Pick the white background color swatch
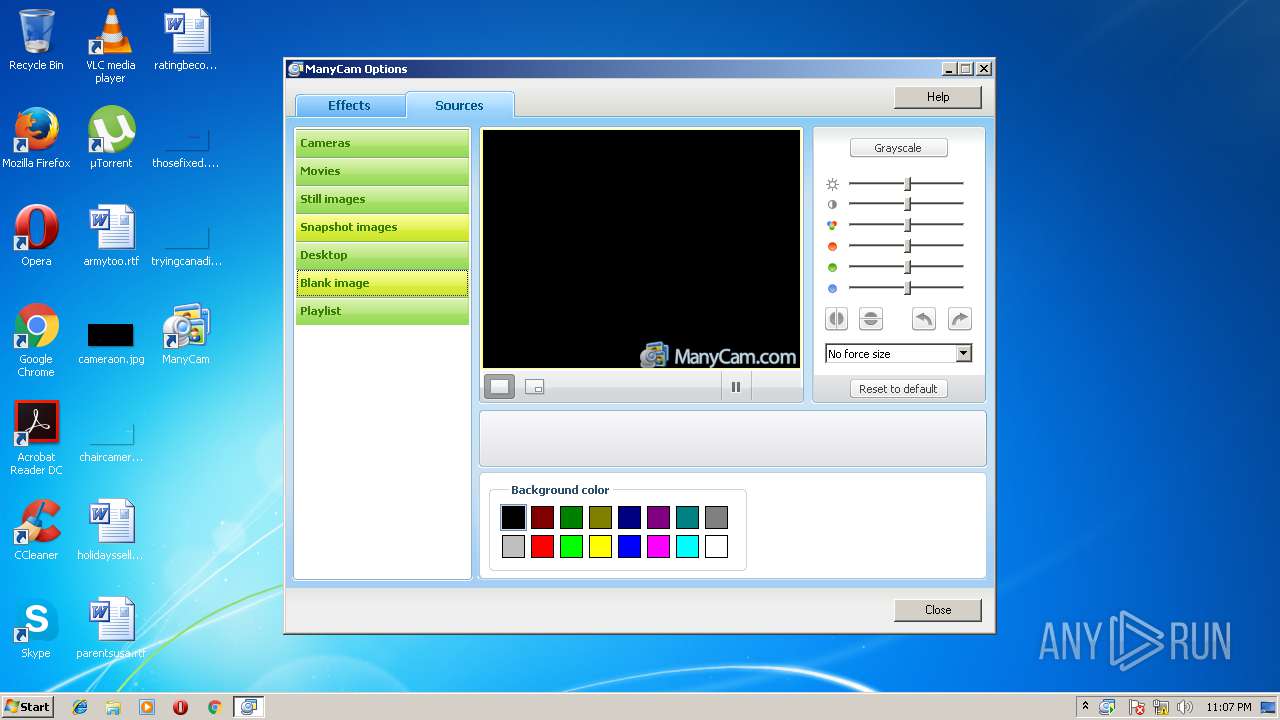The image size is (1280, 720). click(716, 546)
